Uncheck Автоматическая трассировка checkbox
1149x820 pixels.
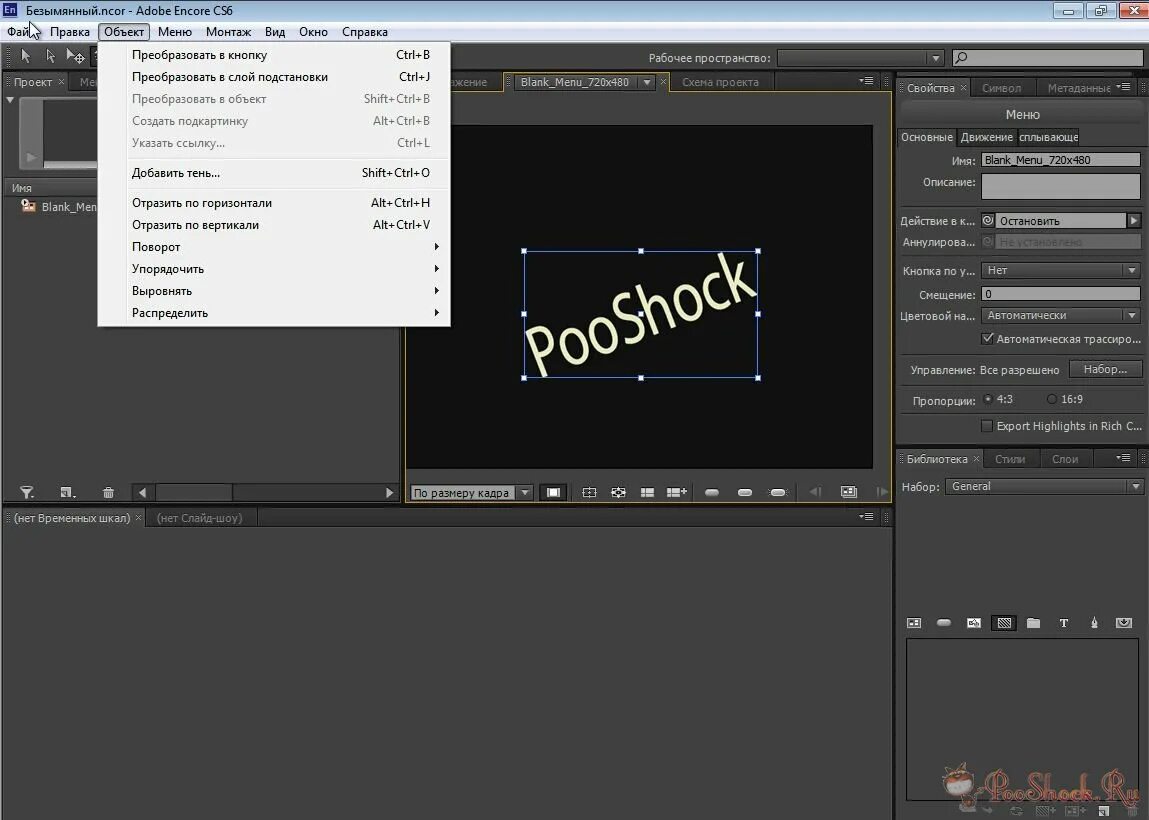tap(987, 339)
